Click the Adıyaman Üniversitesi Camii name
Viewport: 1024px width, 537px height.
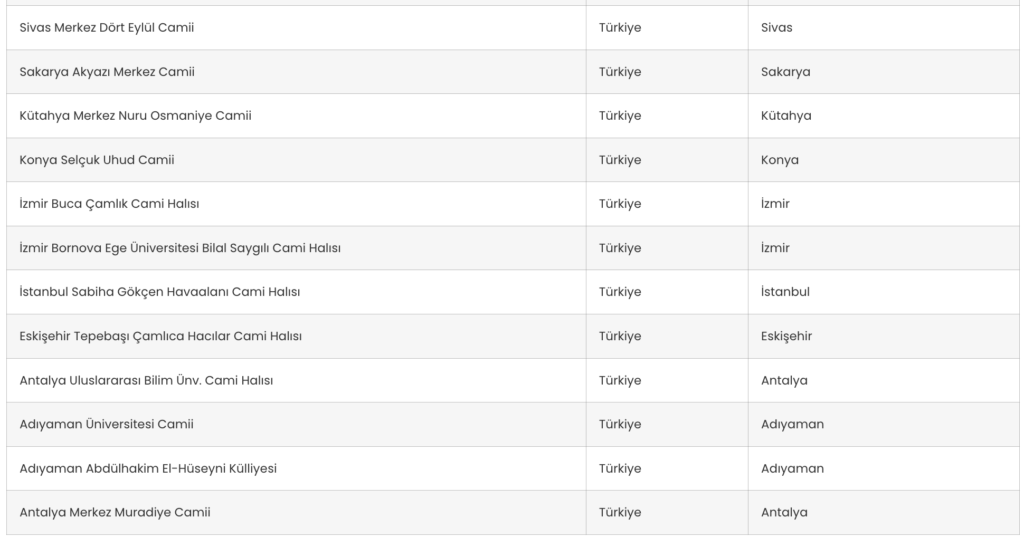pos(106,425)
